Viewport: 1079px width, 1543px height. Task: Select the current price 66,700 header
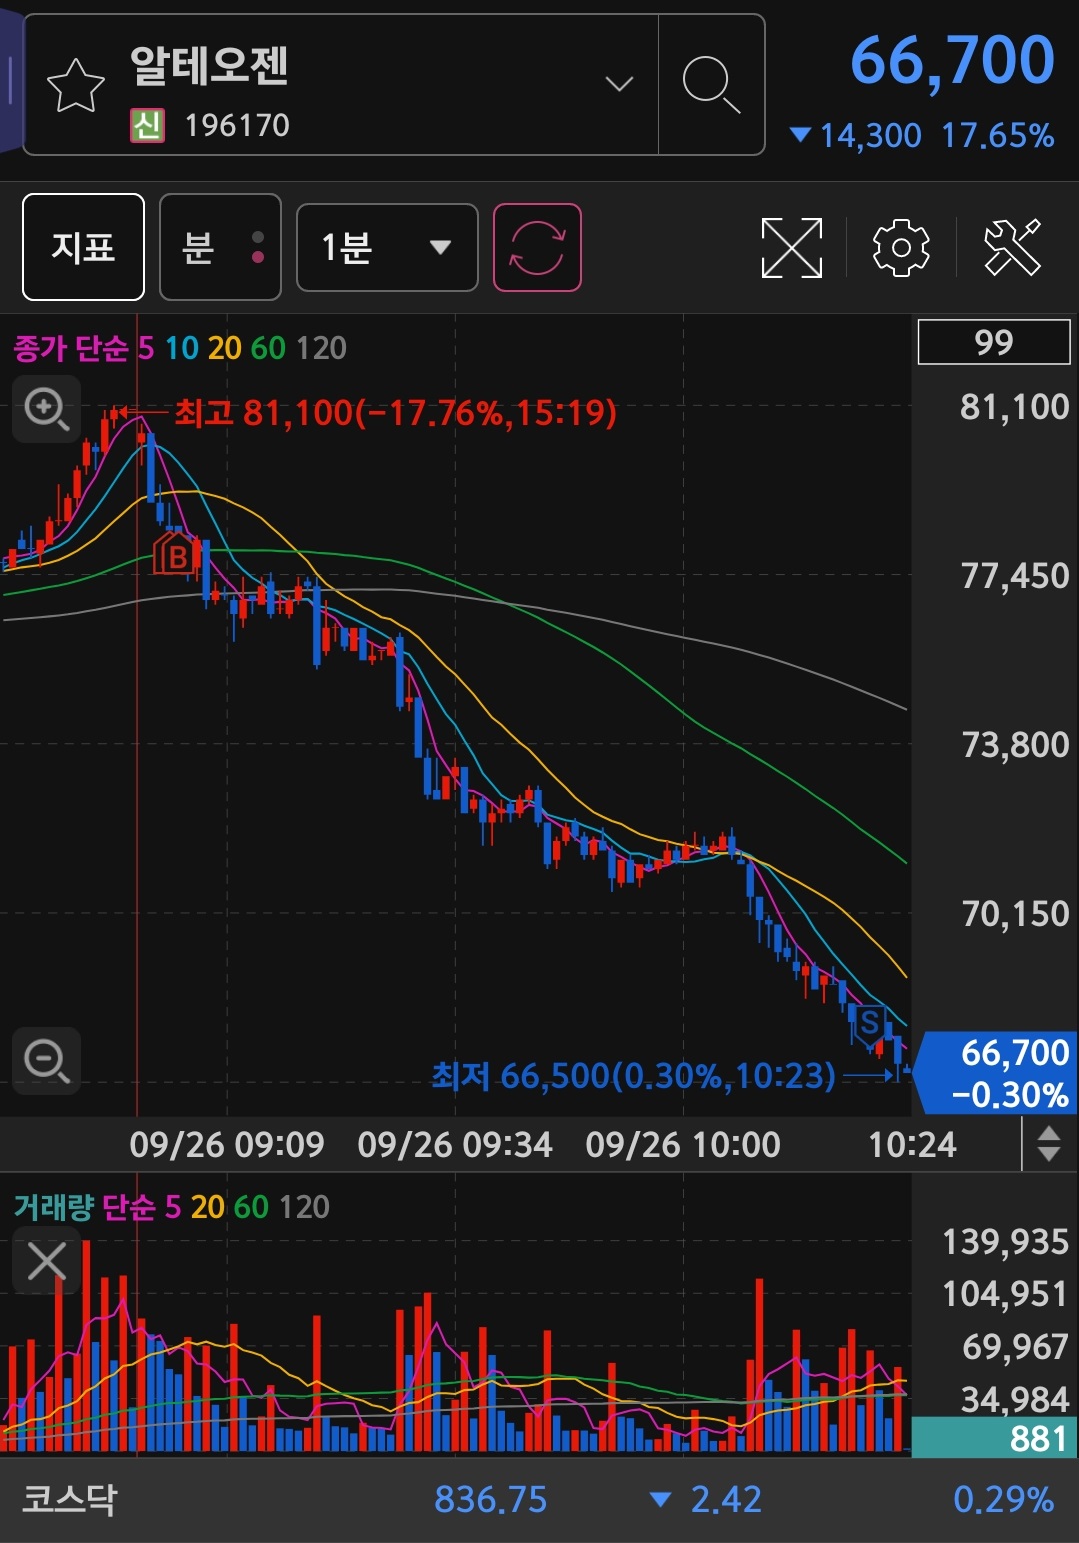pyautogui.click(x=952, y=60)
